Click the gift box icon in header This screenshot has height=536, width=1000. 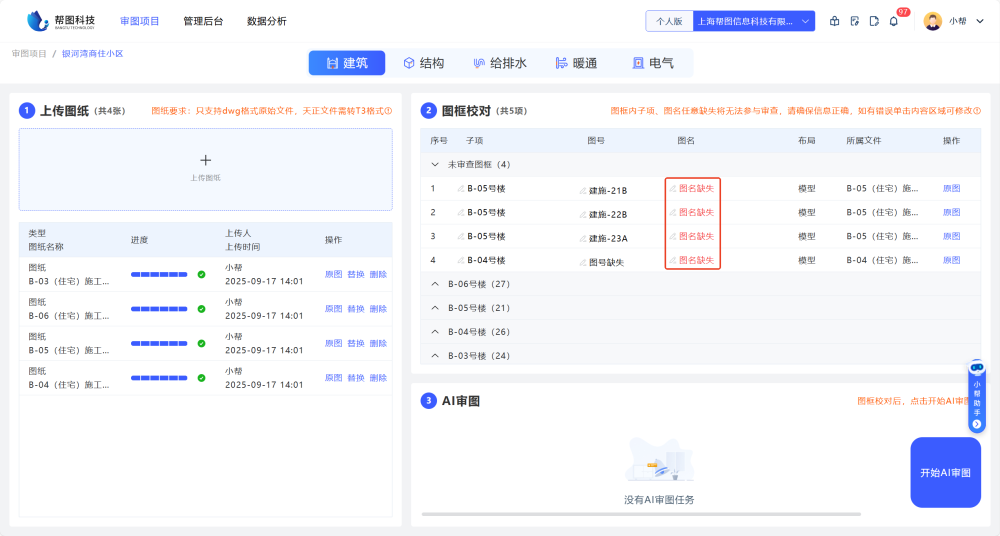click(x=835, y=21)
